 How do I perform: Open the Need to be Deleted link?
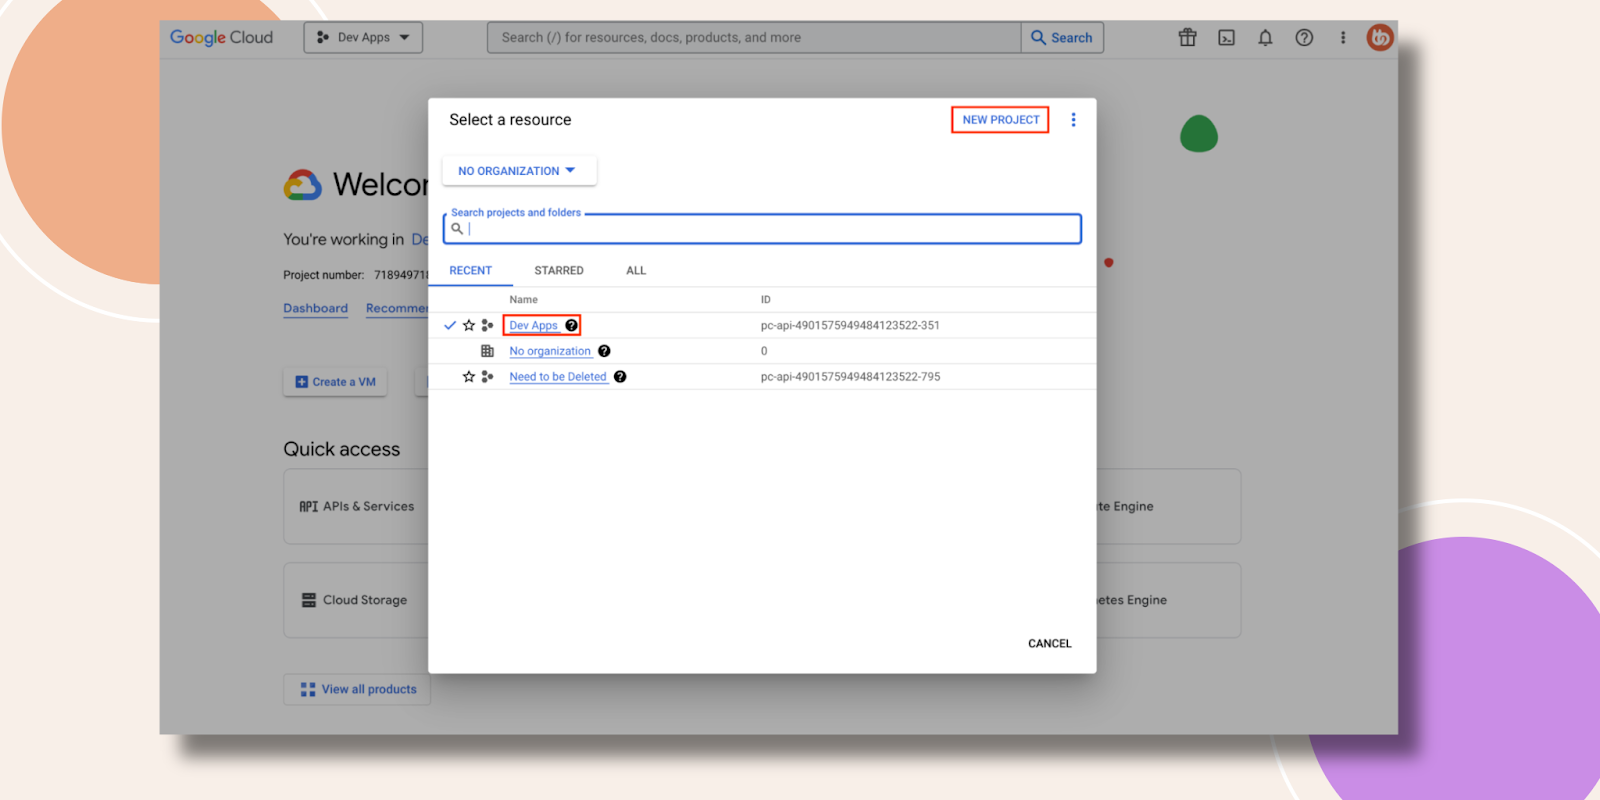(558, 377)
